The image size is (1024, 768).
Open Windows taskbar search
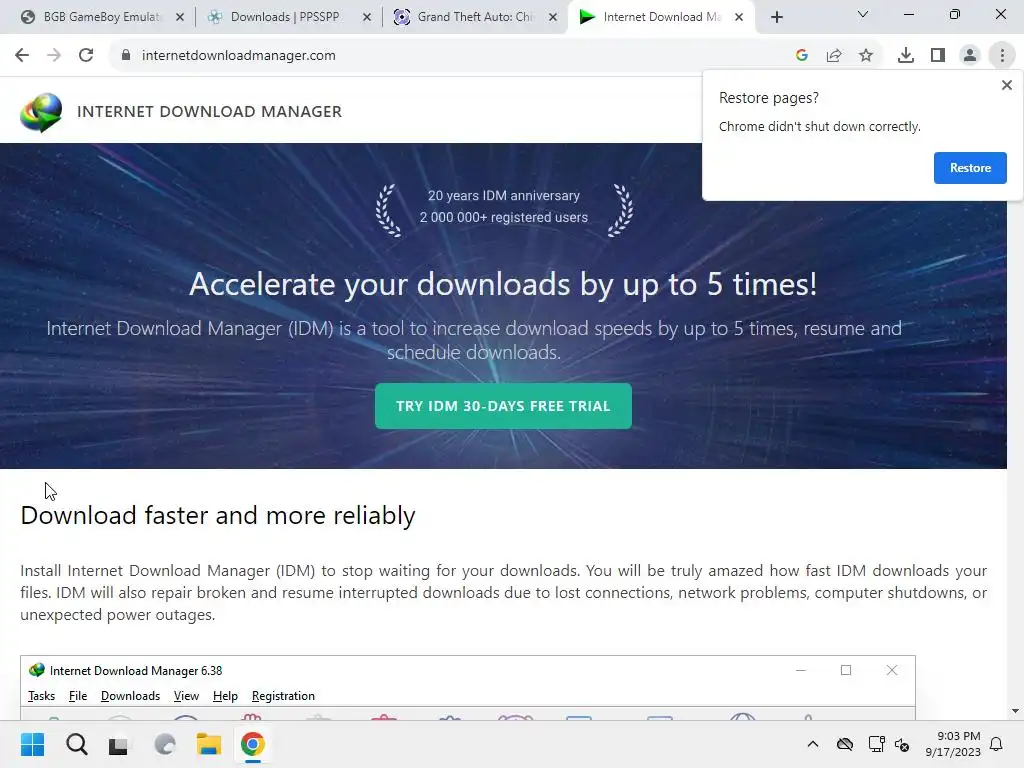click(76, 744)
